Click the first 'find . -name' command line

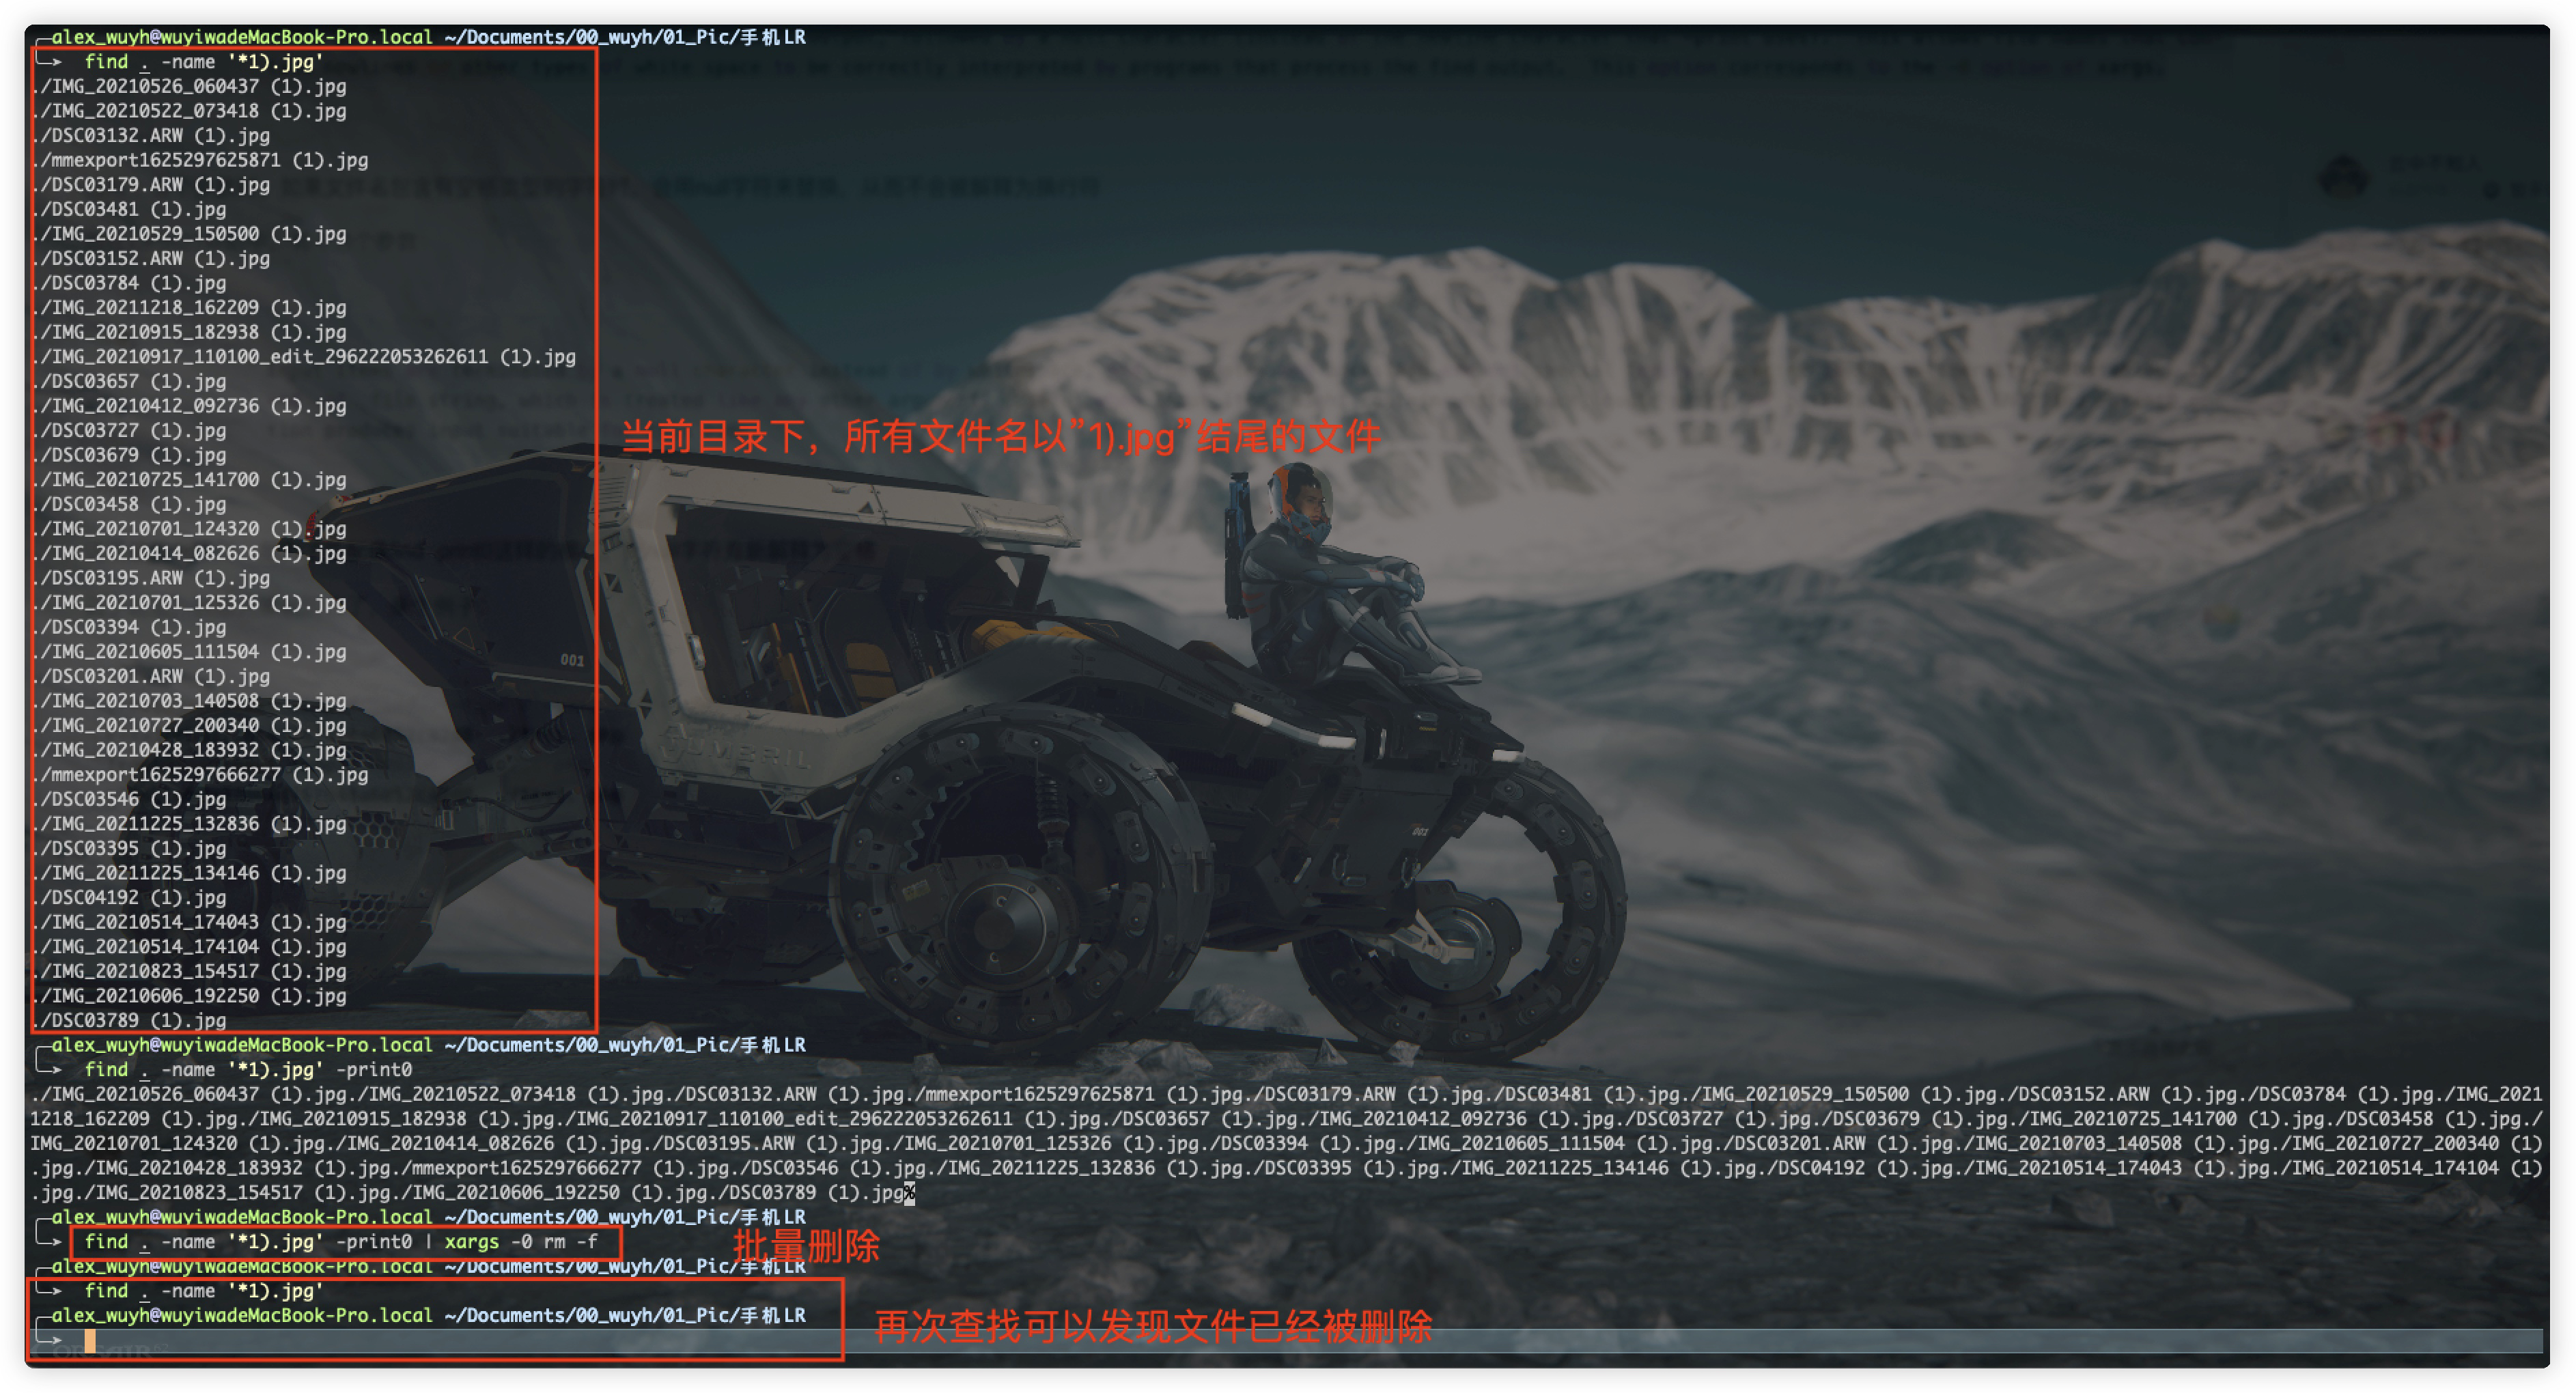pyautogui.click(x=203, y=62)
